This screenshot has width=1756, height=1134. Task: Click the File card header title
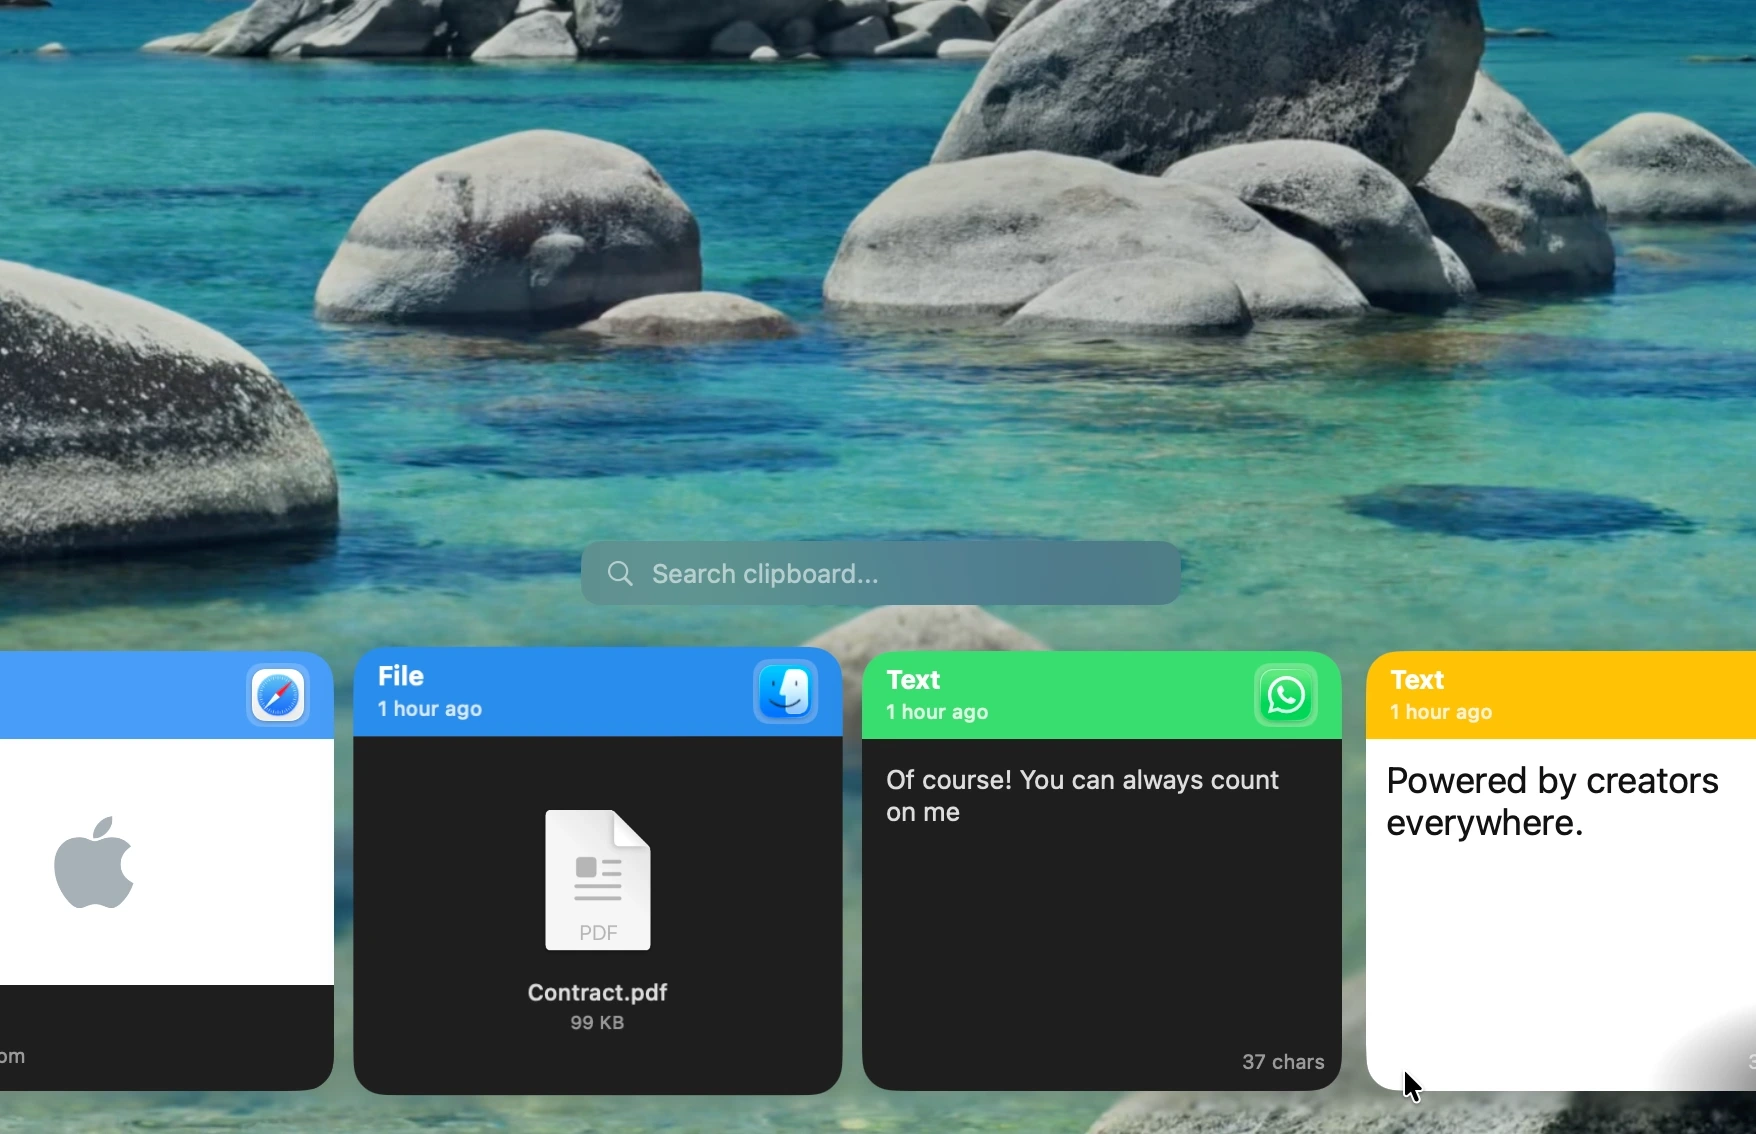(402, 676)
